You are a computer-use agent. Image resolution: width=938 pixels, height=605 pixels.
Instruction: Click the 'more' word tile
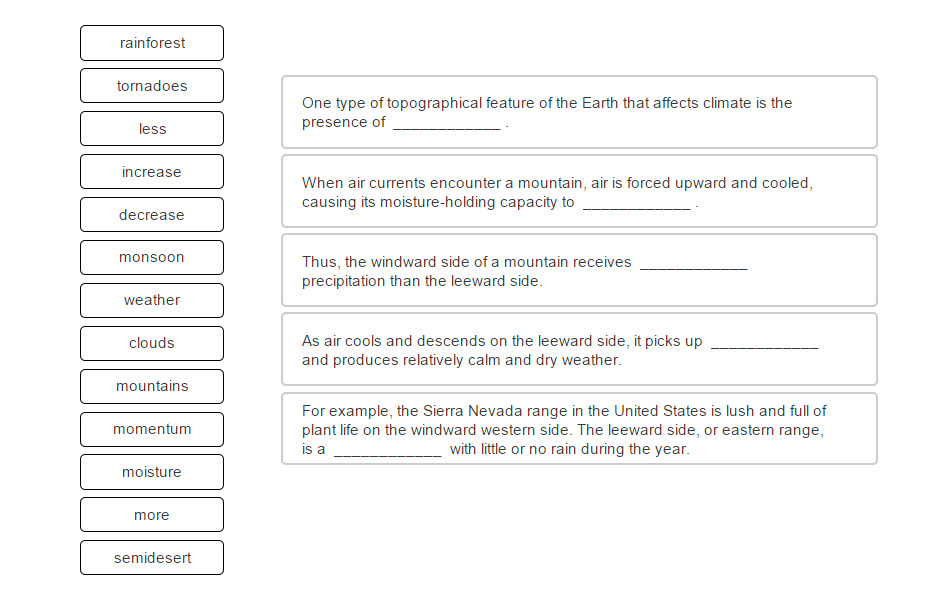[152, 515]
